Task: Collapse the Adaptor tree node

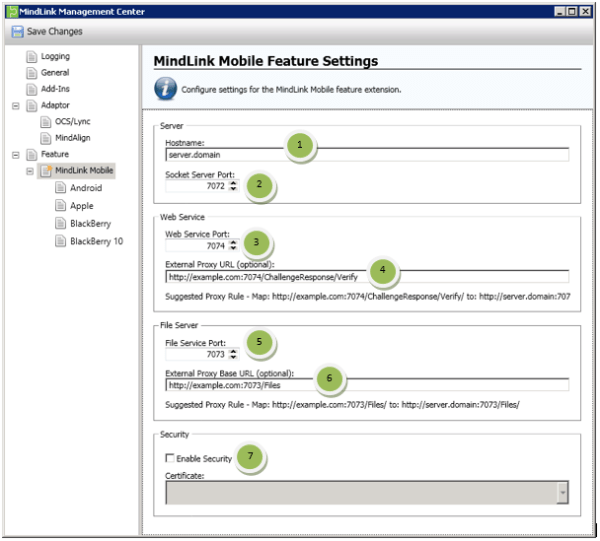Action: (x=16, y=105)
